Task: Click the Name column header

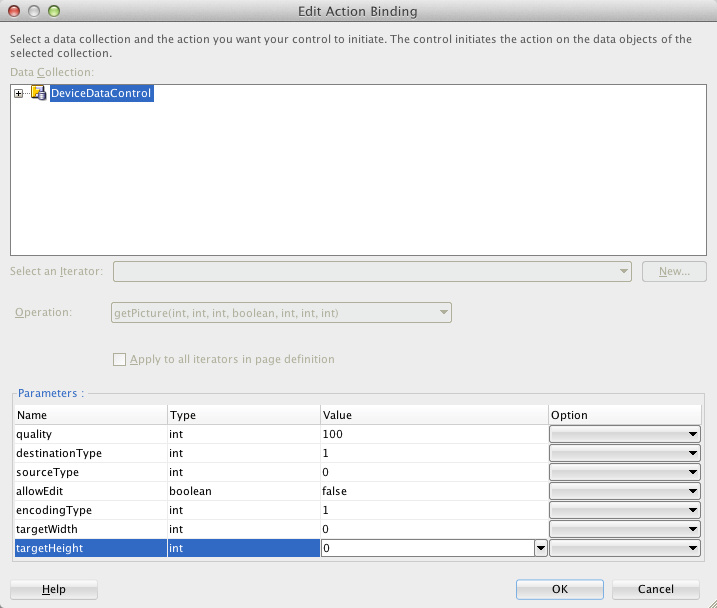Action: [x=91, y=415]
